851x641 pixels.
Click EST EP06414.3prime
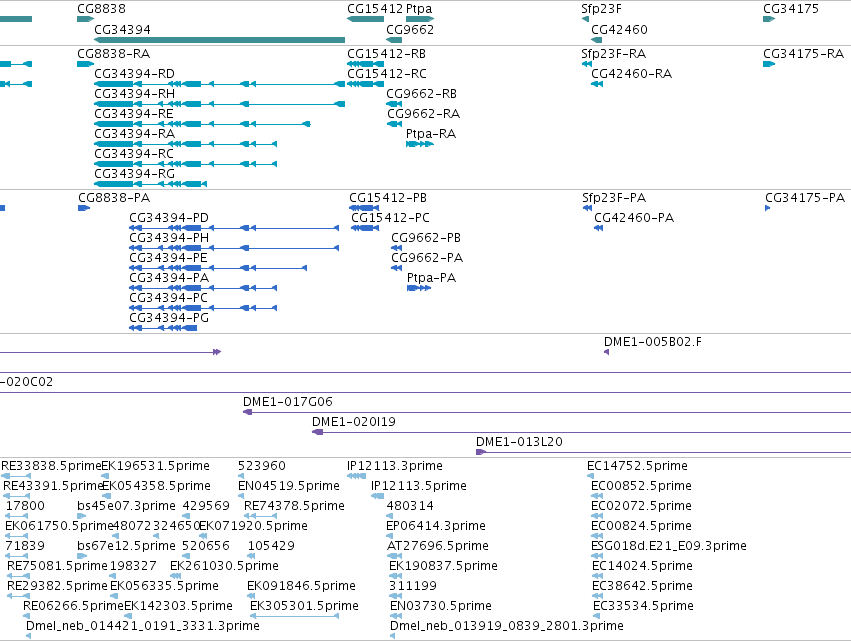[x=436, y=526]
